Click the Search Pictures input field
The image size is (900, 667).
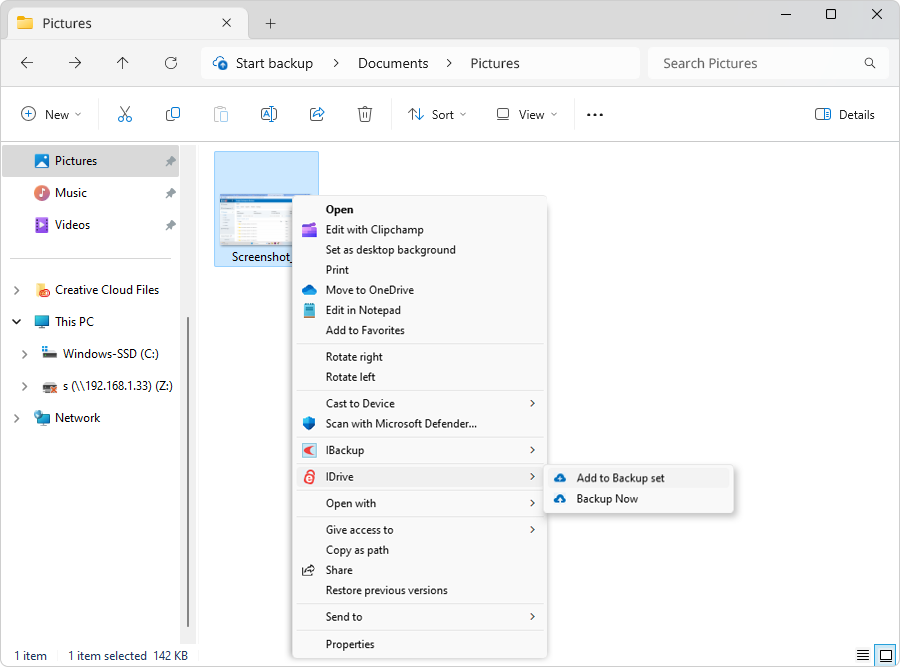pos(755,63)
